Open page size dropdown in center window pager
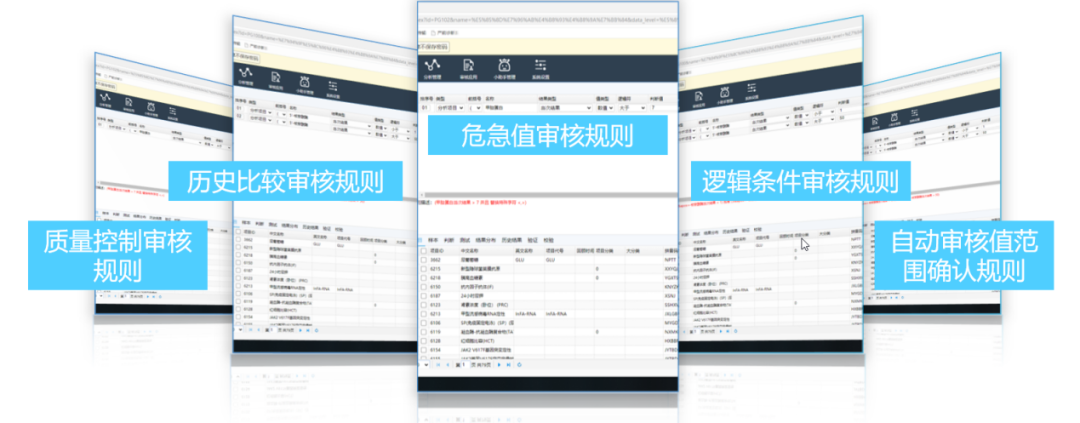The image size is (1080, 423). tap(424, 364)
